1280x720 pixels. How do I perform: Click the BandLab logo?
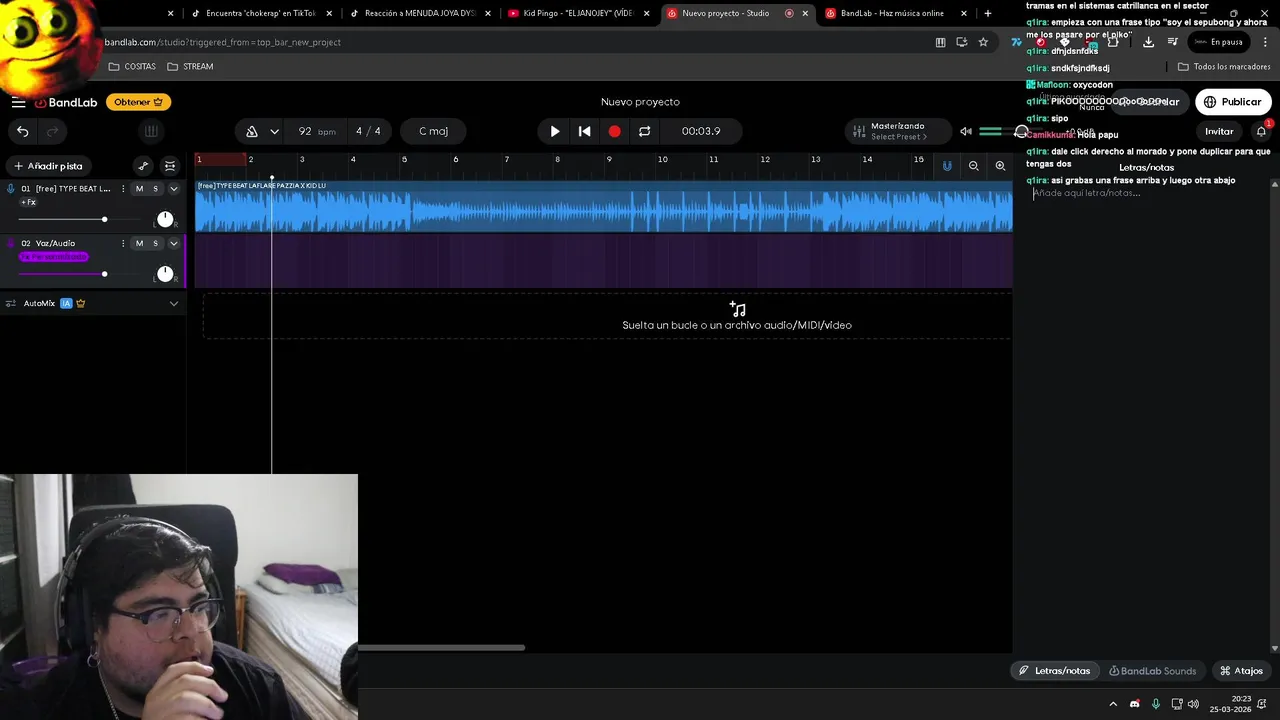tap(66, 102)
